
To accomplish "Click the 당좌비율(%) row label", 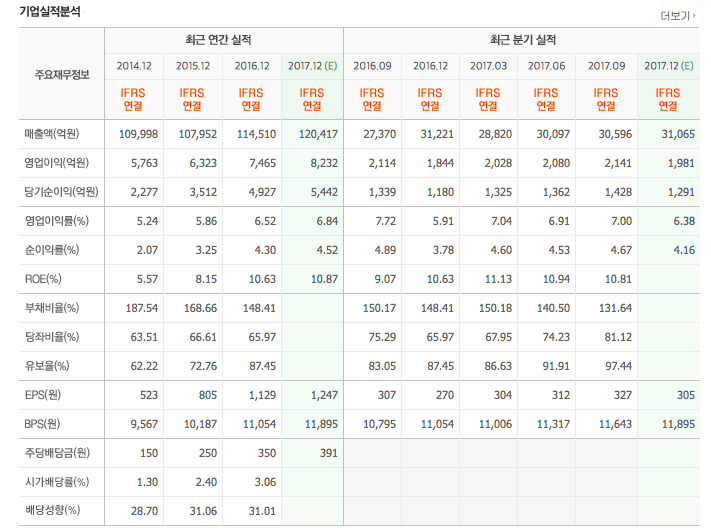I will pos(52,337).
